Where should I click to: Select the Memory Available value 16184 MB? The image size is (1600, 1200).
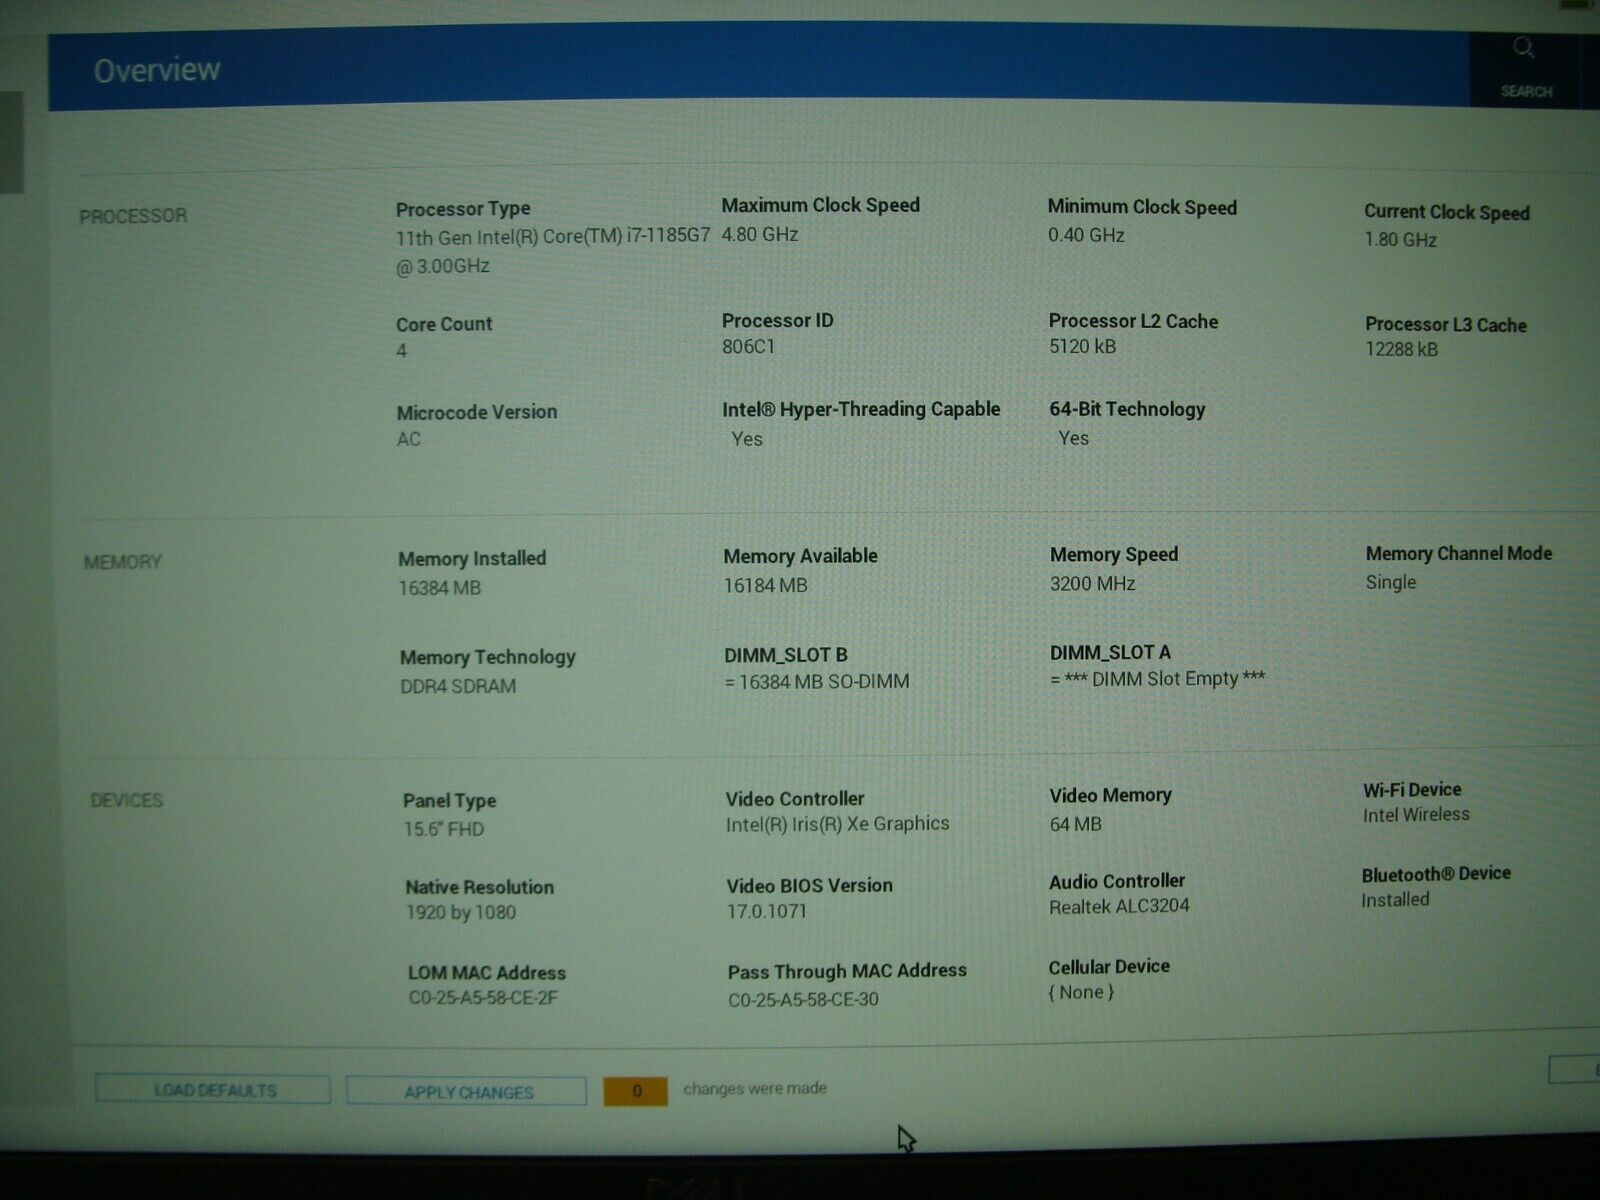tap(765, 586)
